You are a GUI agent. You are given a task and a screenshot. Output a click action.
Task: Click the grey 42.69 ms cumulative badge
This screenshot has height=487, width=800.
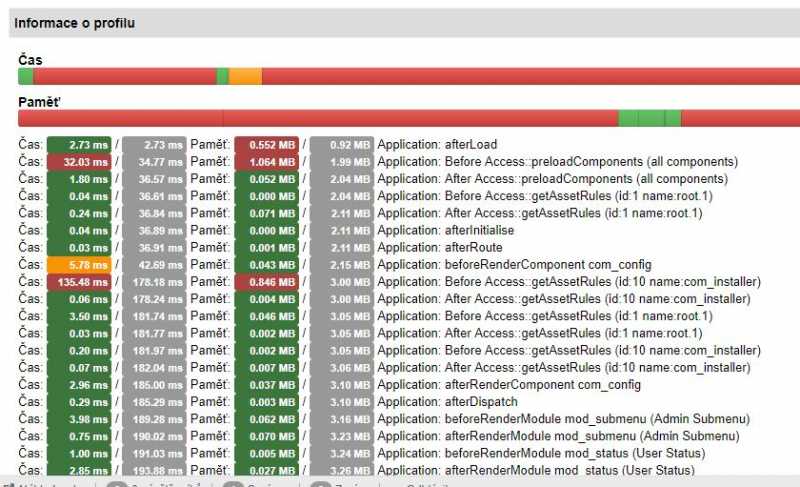coord(154,265)
